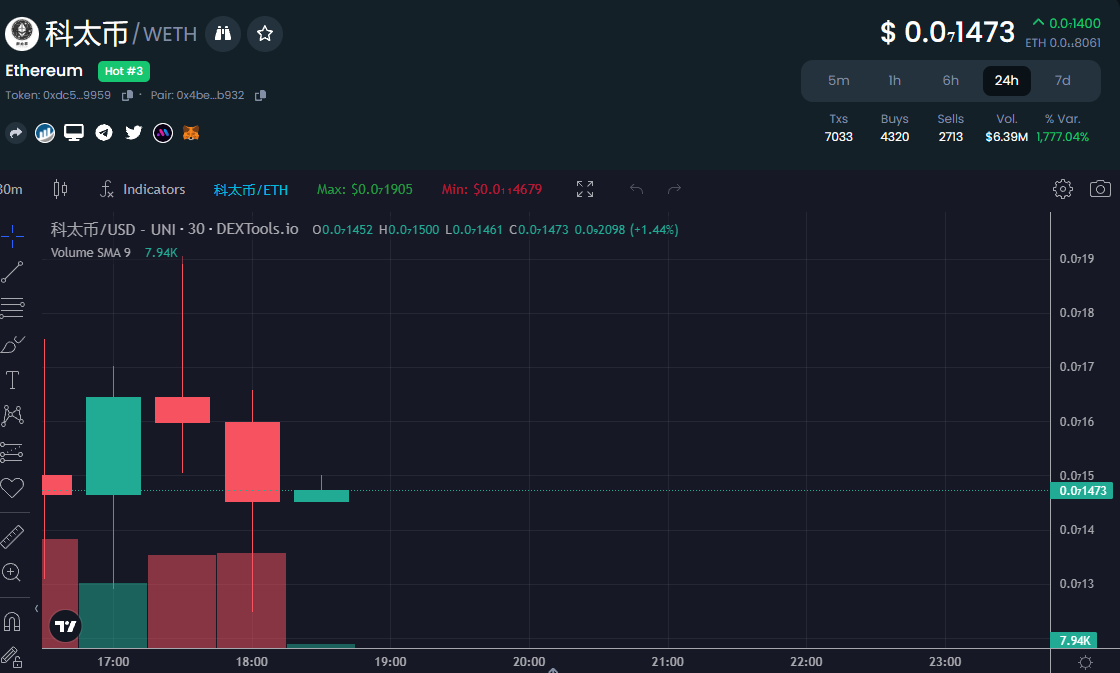Open the time axis settings gear

point(1085,662)
